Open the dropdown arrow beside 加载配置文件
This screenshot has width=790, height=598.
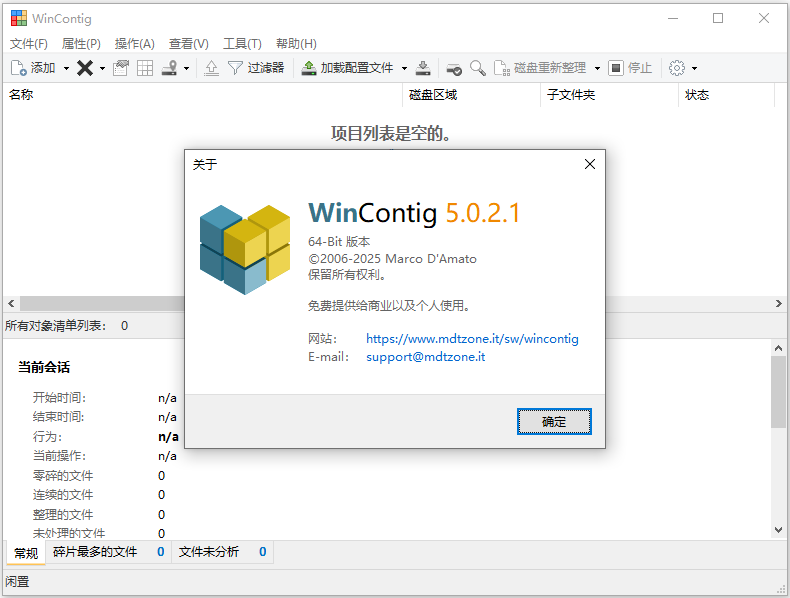pyautogui.click(x=405, y=68)
